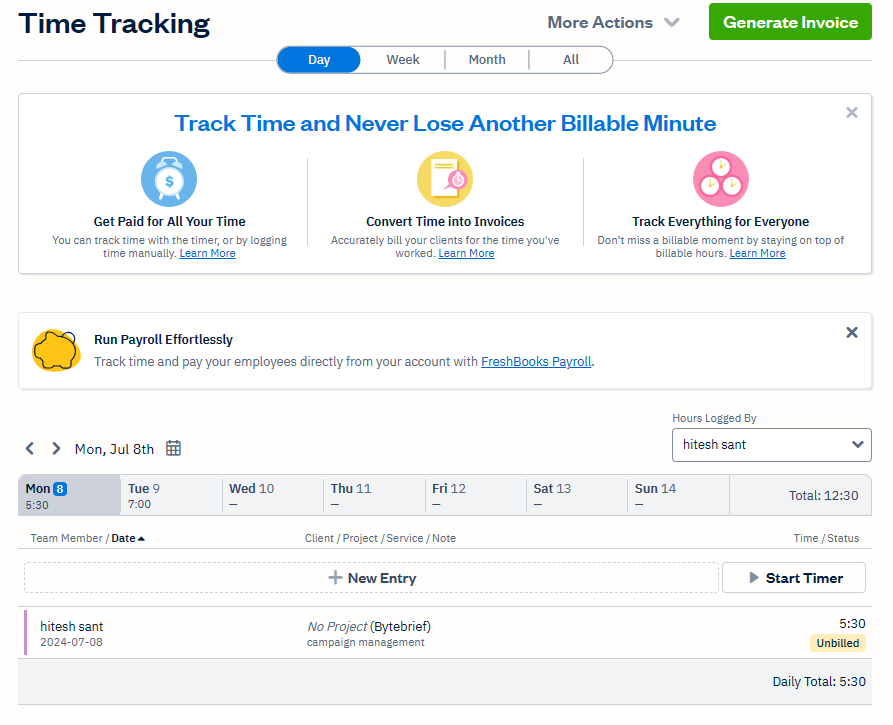Viewport: 893px width, 725px height.
Task: Go to previous day using left arrow
Action: 30,449
